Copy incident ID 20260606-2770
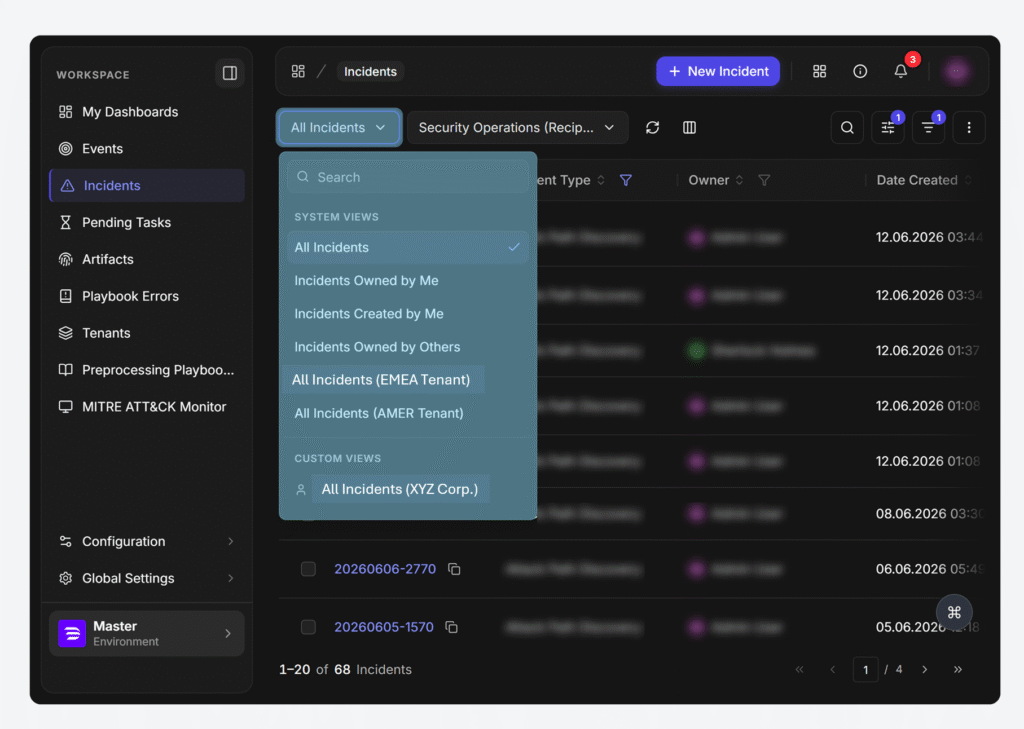 click(454, 569)
